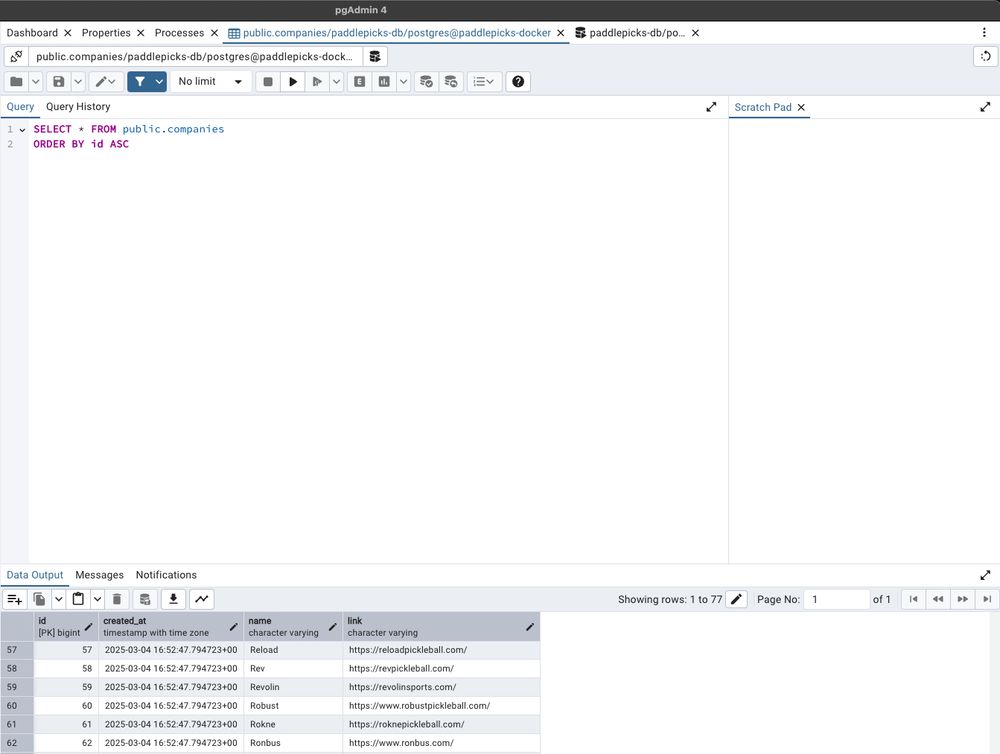Click the edit rows range pencil icon

(x=736, y=599)
